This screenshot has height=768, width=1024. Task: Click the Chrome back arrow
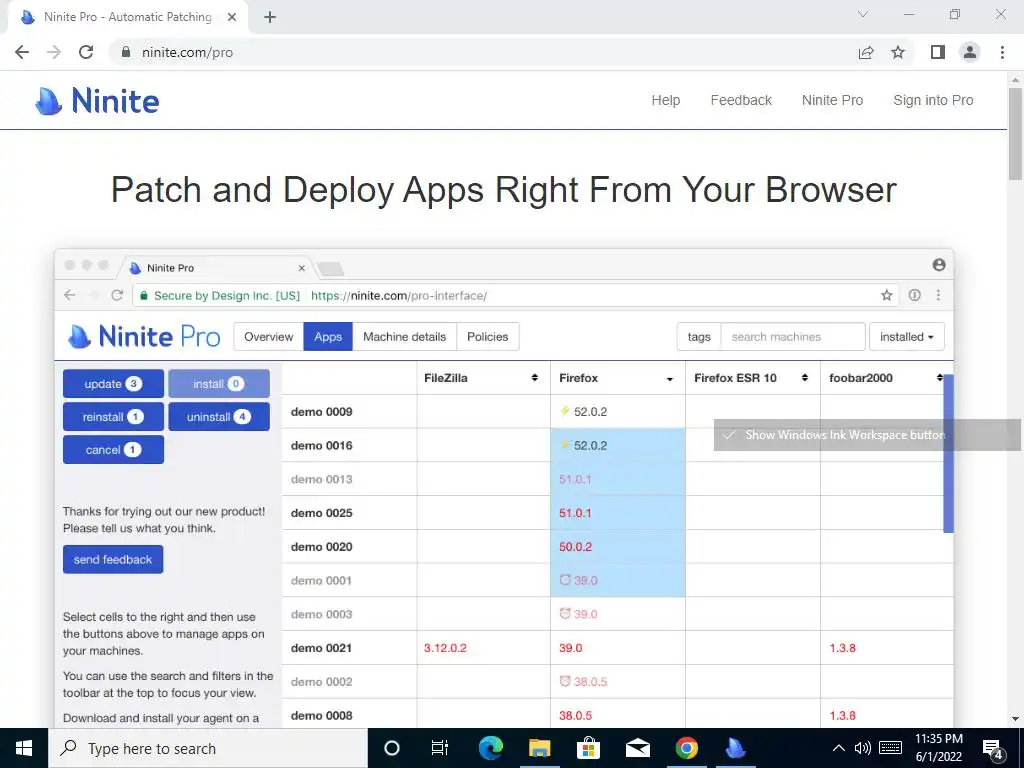click(22, 52)
